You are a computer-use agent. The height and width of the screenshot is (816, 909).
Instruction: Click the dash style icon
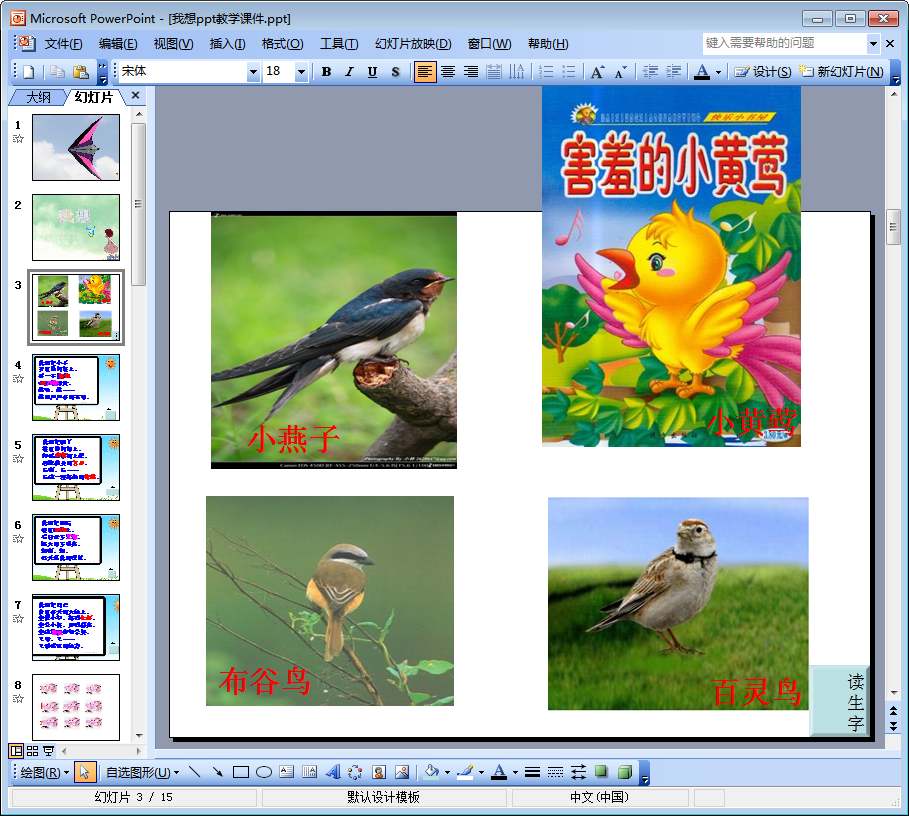pos(555,772)
